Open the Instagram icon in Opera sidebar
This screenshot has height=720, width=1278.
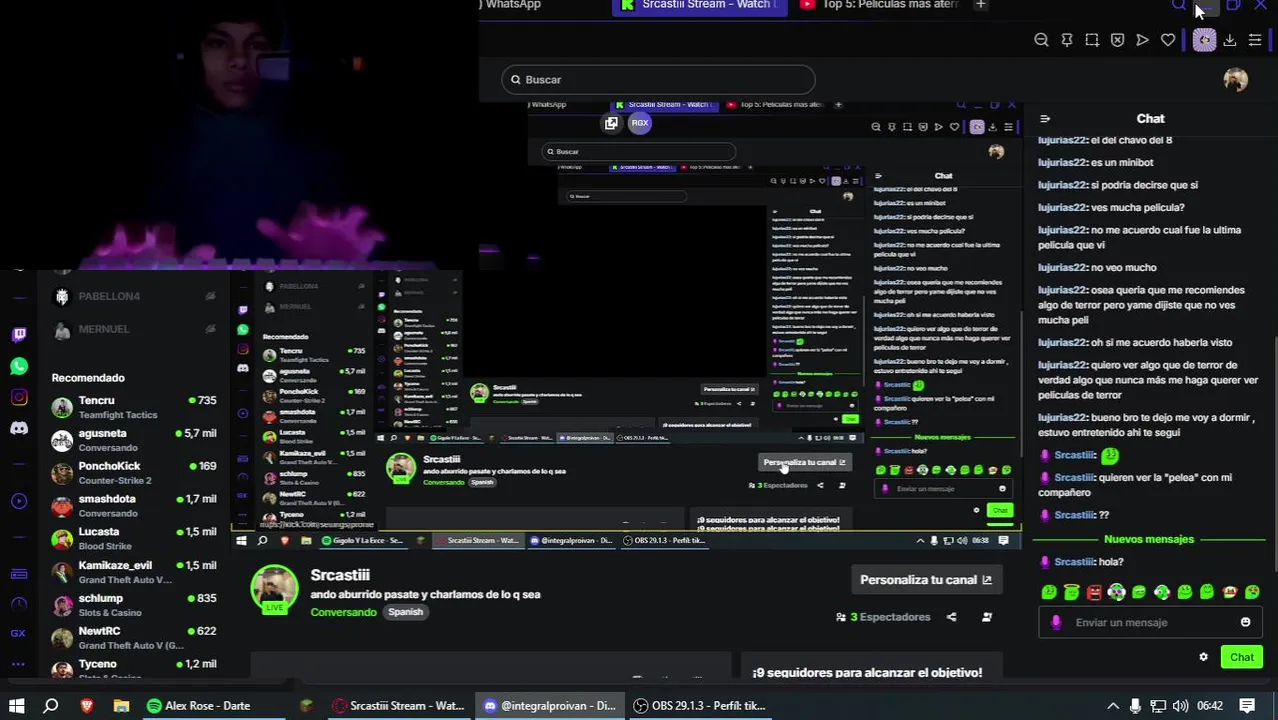(19, 397)
